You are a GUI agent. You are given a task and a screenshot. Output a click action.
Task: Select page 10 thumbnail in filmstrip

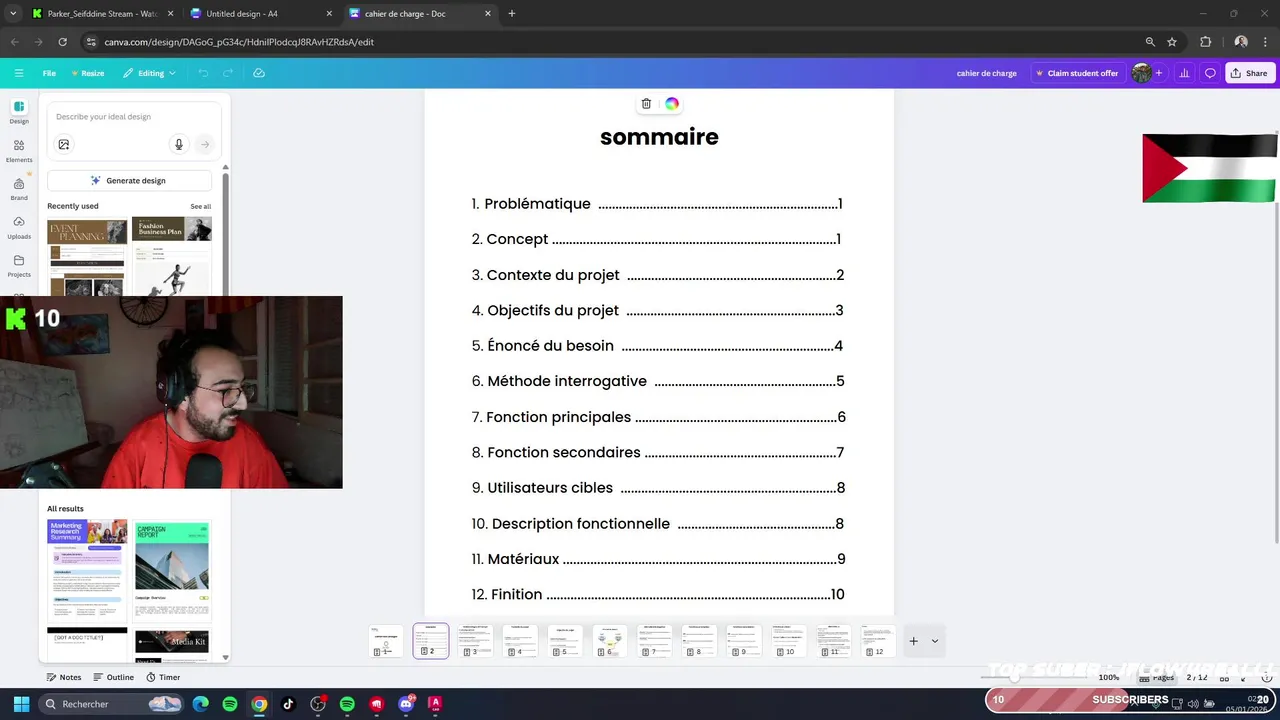[x=789, y=641]
